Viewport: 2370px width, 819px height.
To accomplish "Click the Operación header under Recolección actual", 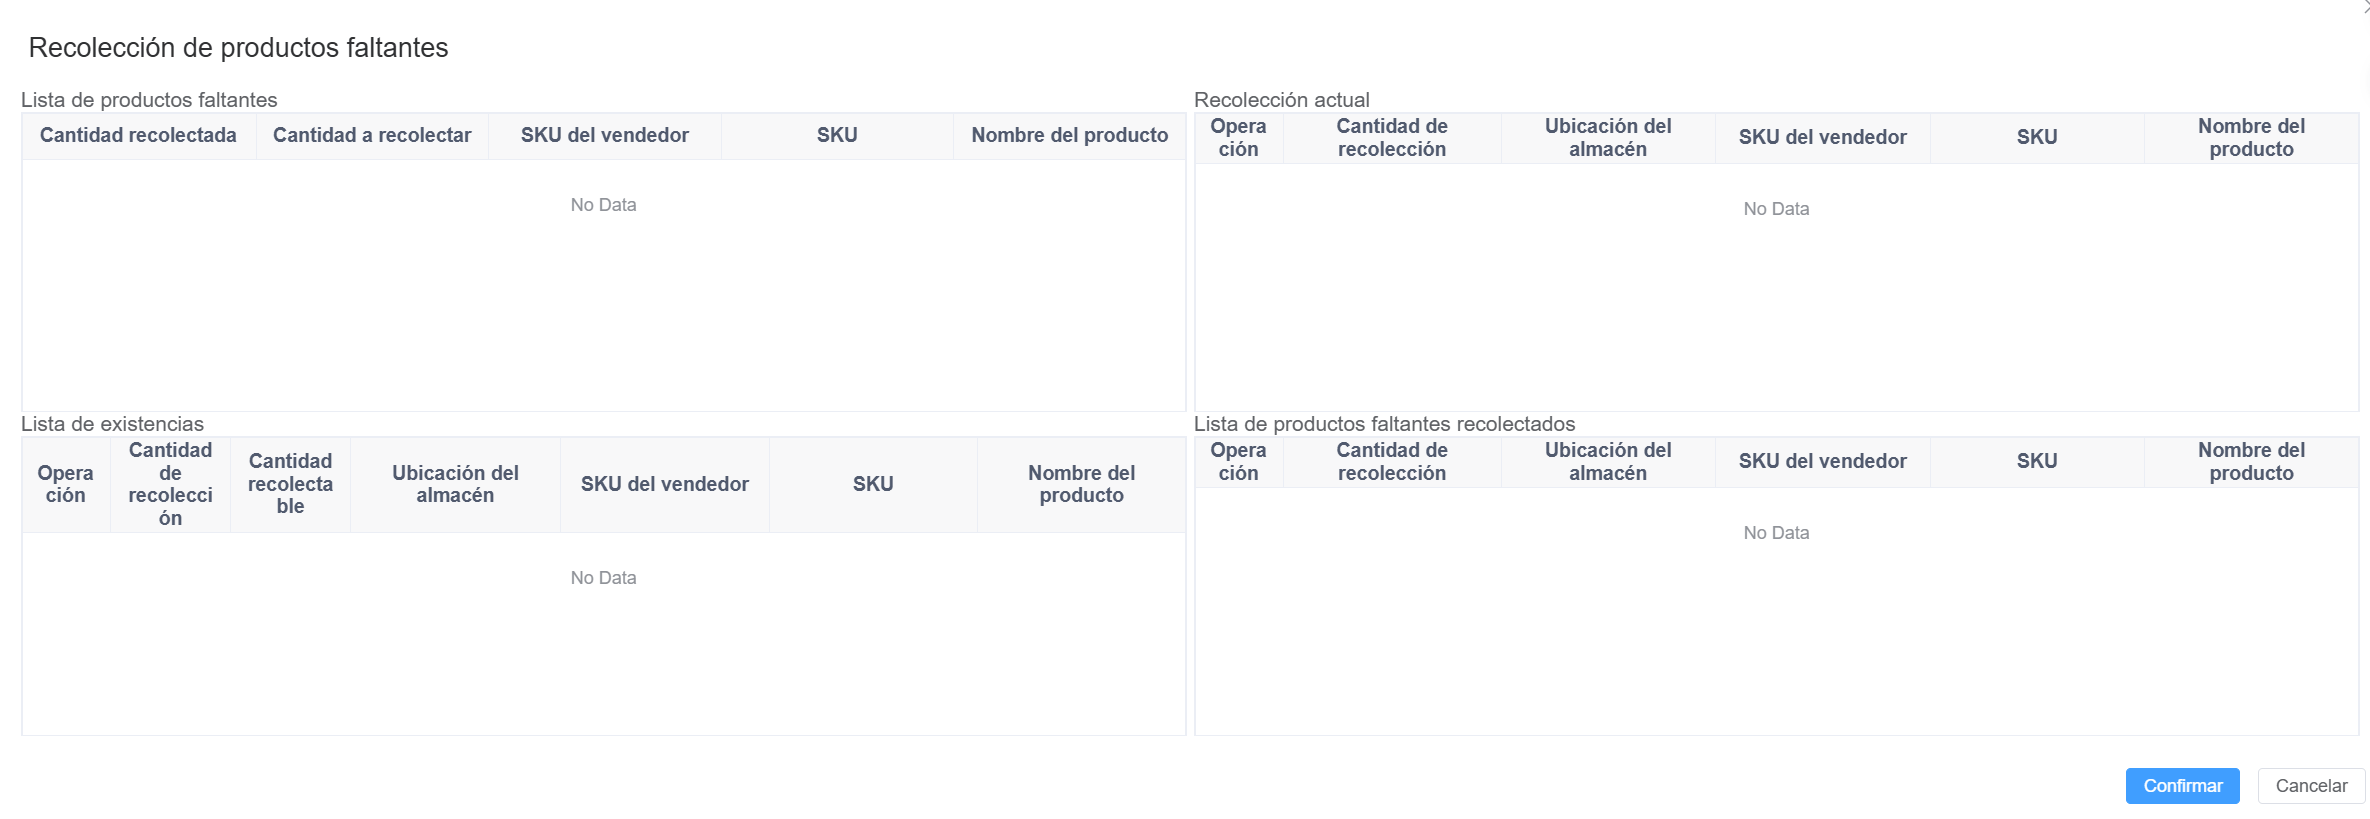I will tap(1238, 138).
